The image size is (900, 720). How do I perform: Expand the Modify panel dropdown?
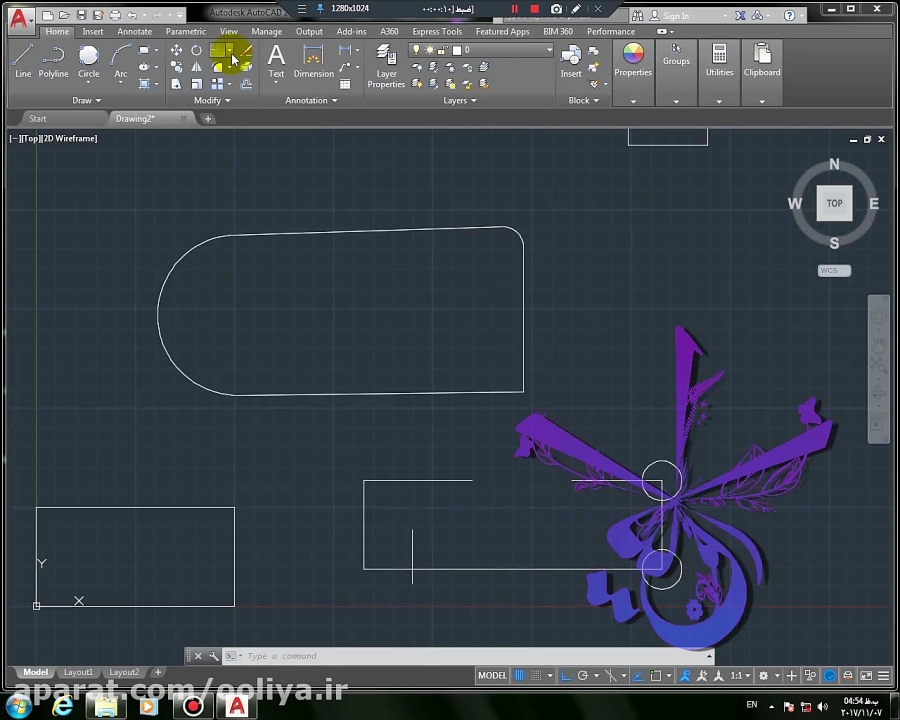[x=212, y=100]
